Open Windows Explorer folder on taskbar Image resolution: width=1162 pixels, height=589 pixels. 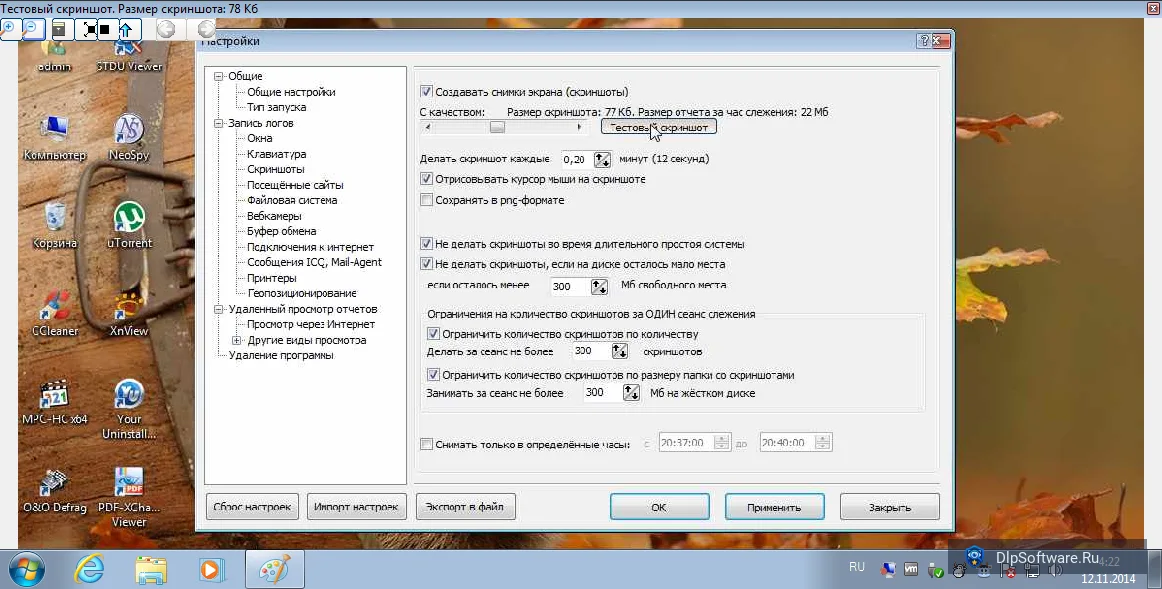(151, 570)
